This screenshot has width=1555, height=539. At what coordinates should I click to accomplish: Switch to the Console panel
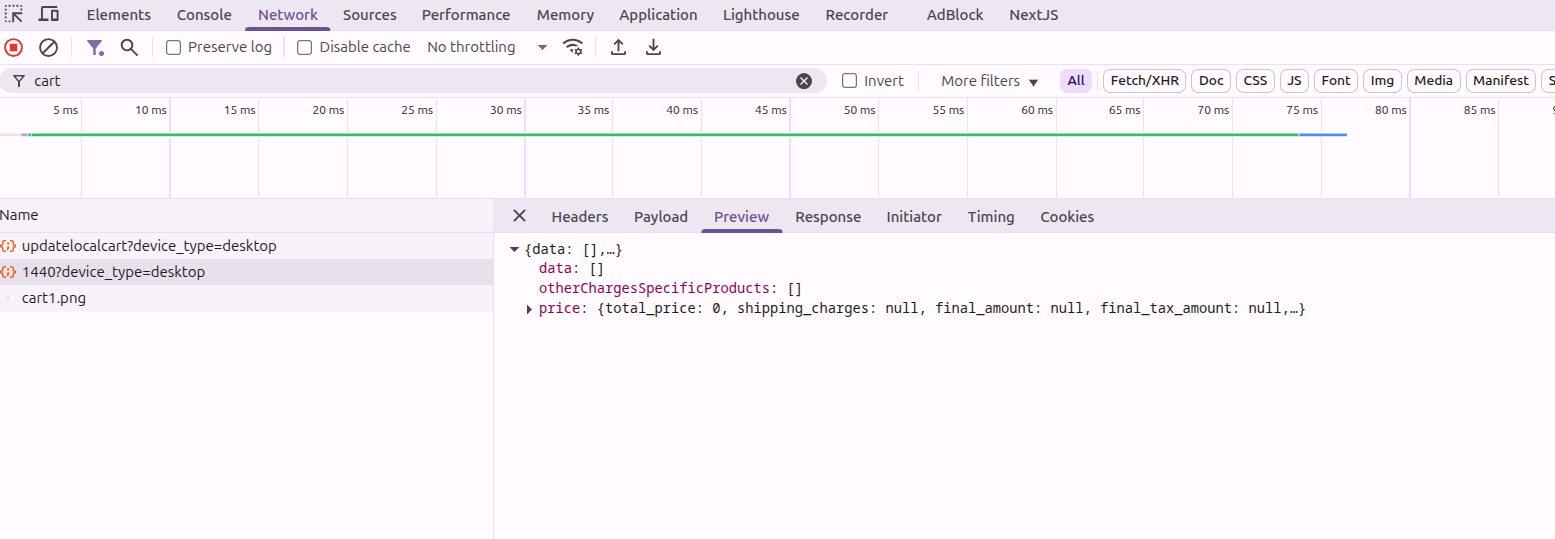point(204,15)
